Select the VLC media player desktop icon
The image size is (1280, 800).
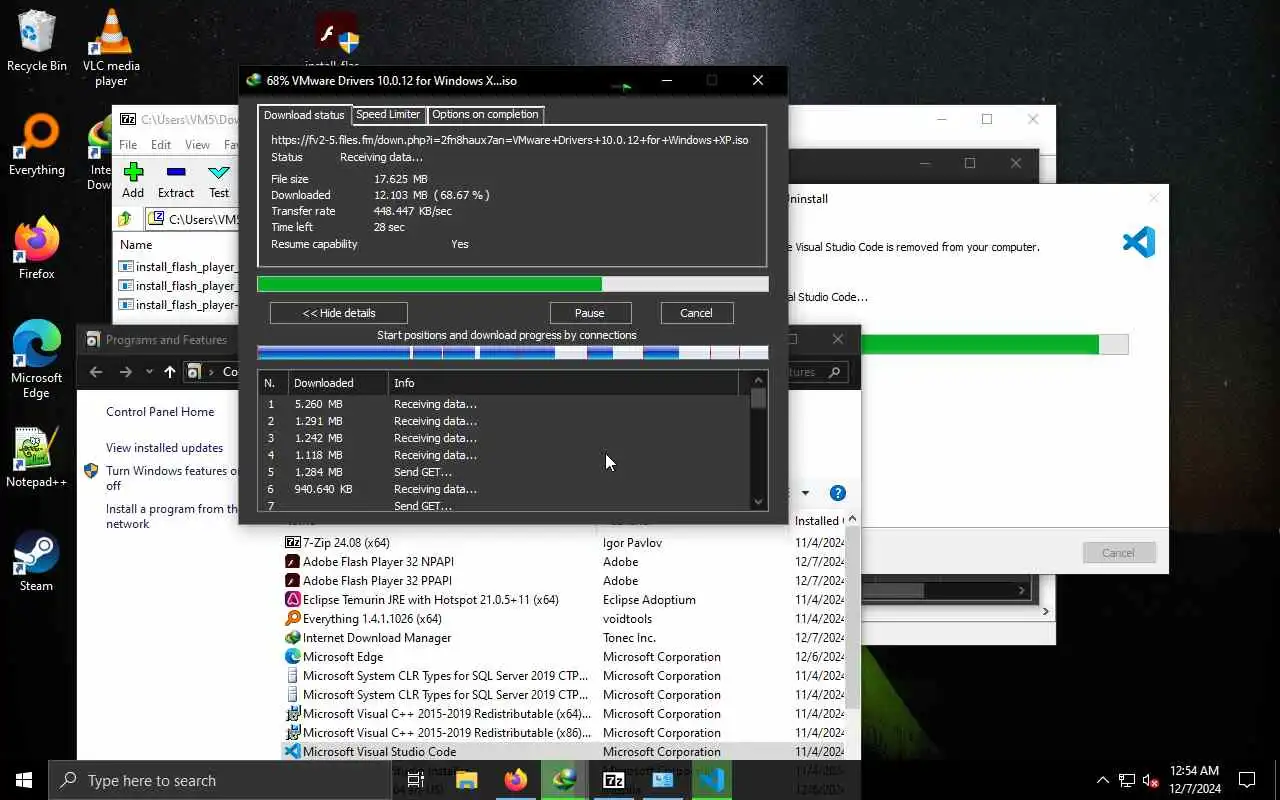(x=111, y=47)
